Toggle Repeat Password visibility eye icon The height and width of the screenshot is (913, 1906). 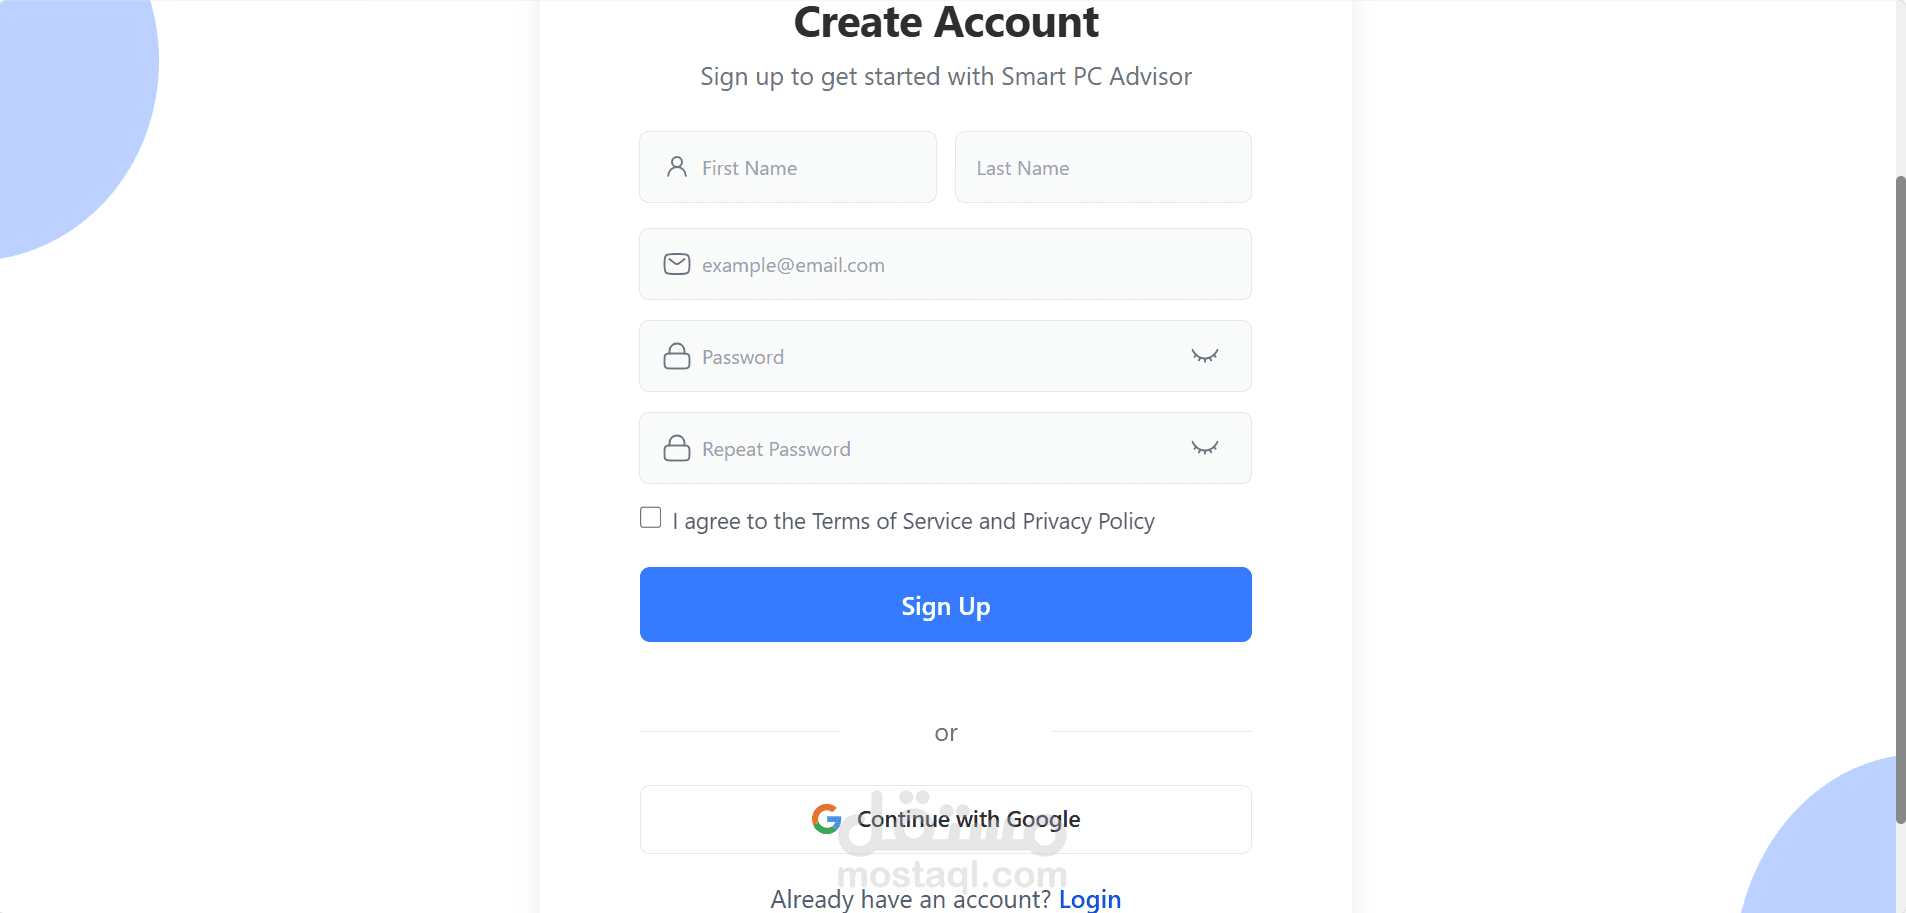click(x=1204, y=448)
